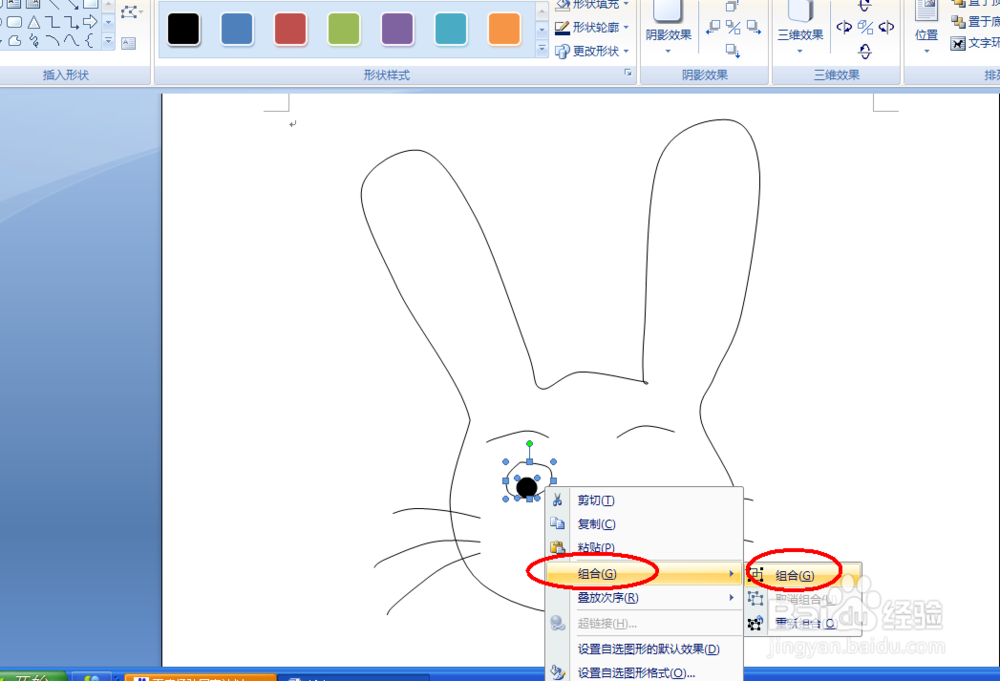Toggle shadow on/off
The width and height of the screenshot is (1000, 681).
coord(733,27)
